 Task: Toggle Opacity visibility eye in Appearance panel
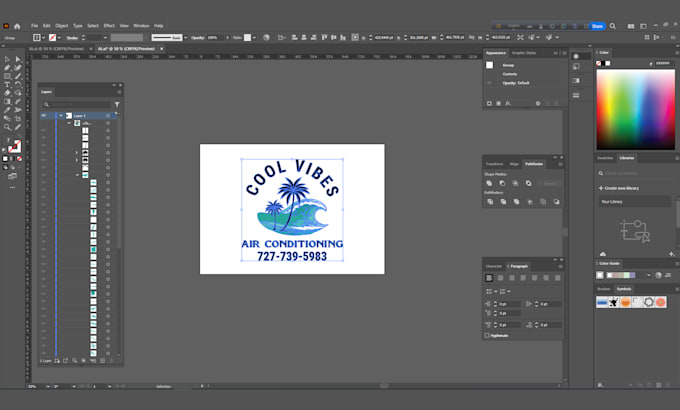(489, 83)
